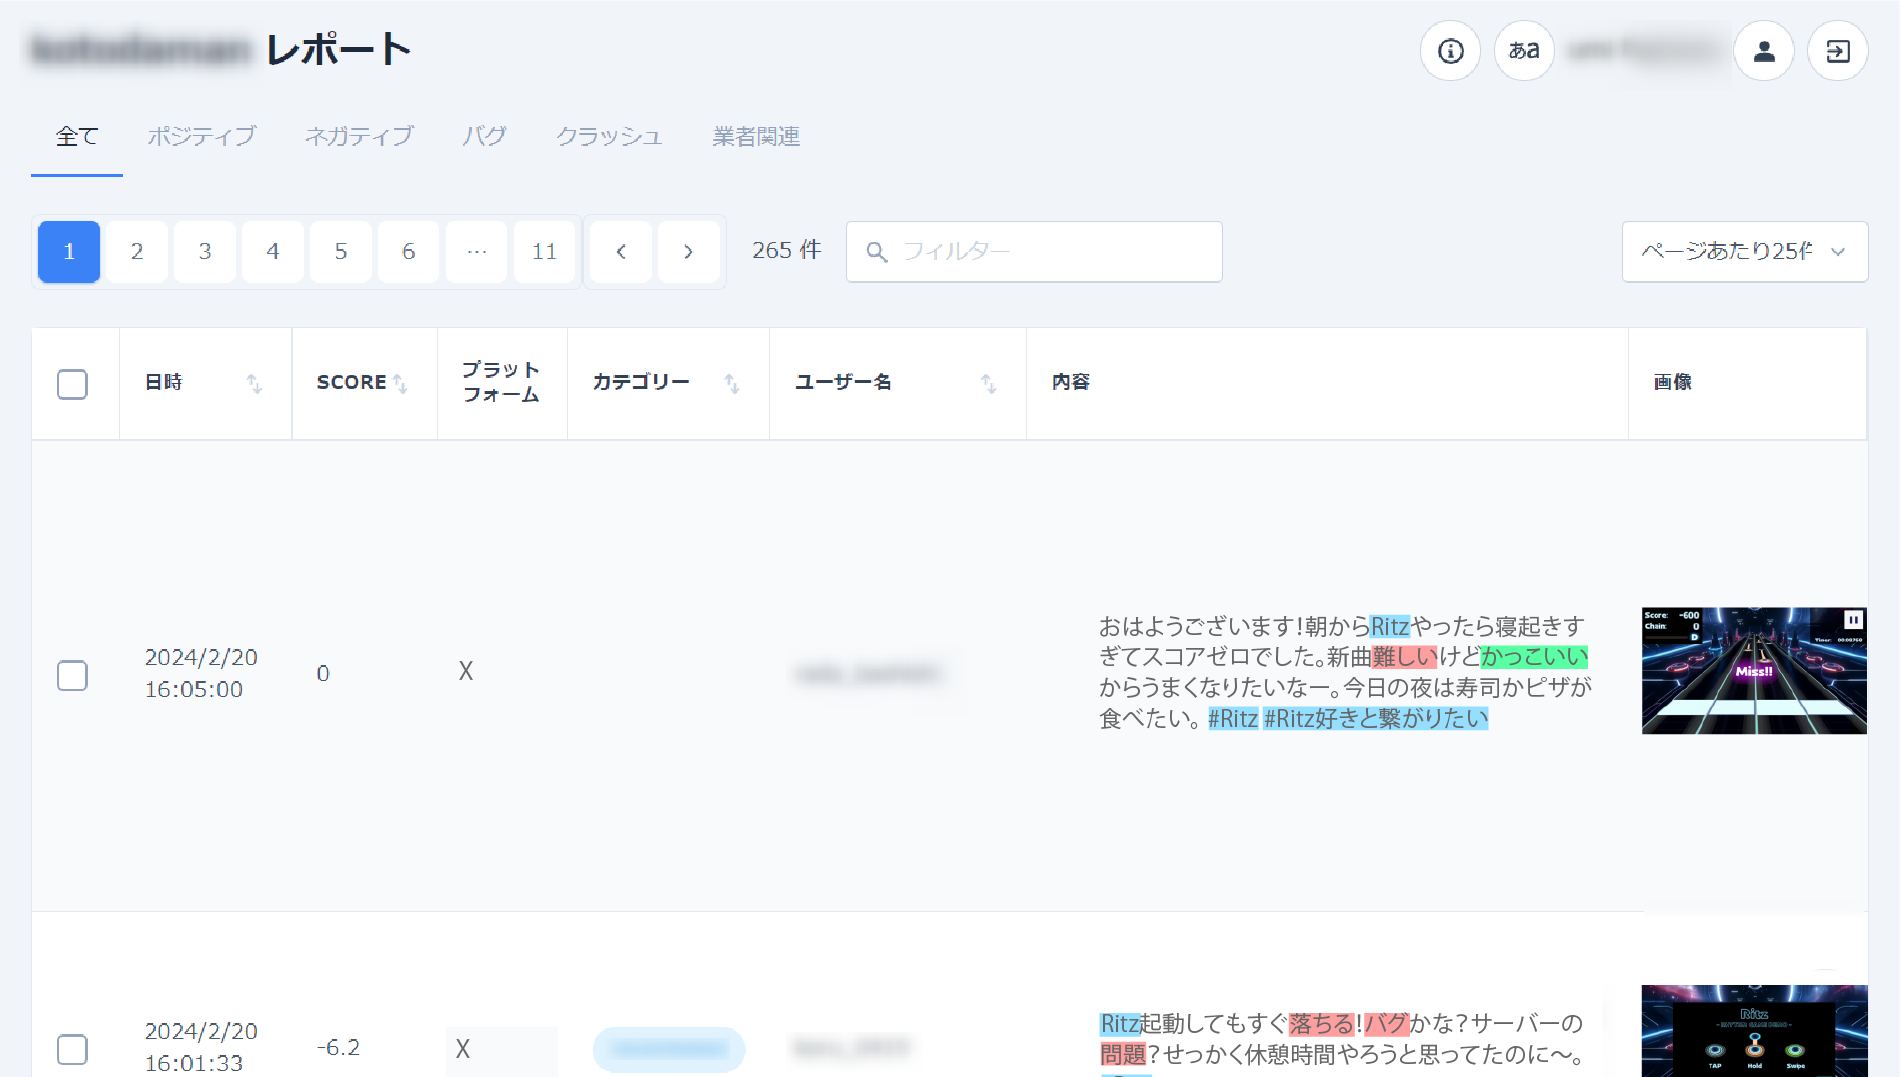The image size is (1900, 1077).
Task: Go to the next page with right chevron
Action: coord(688,252)
